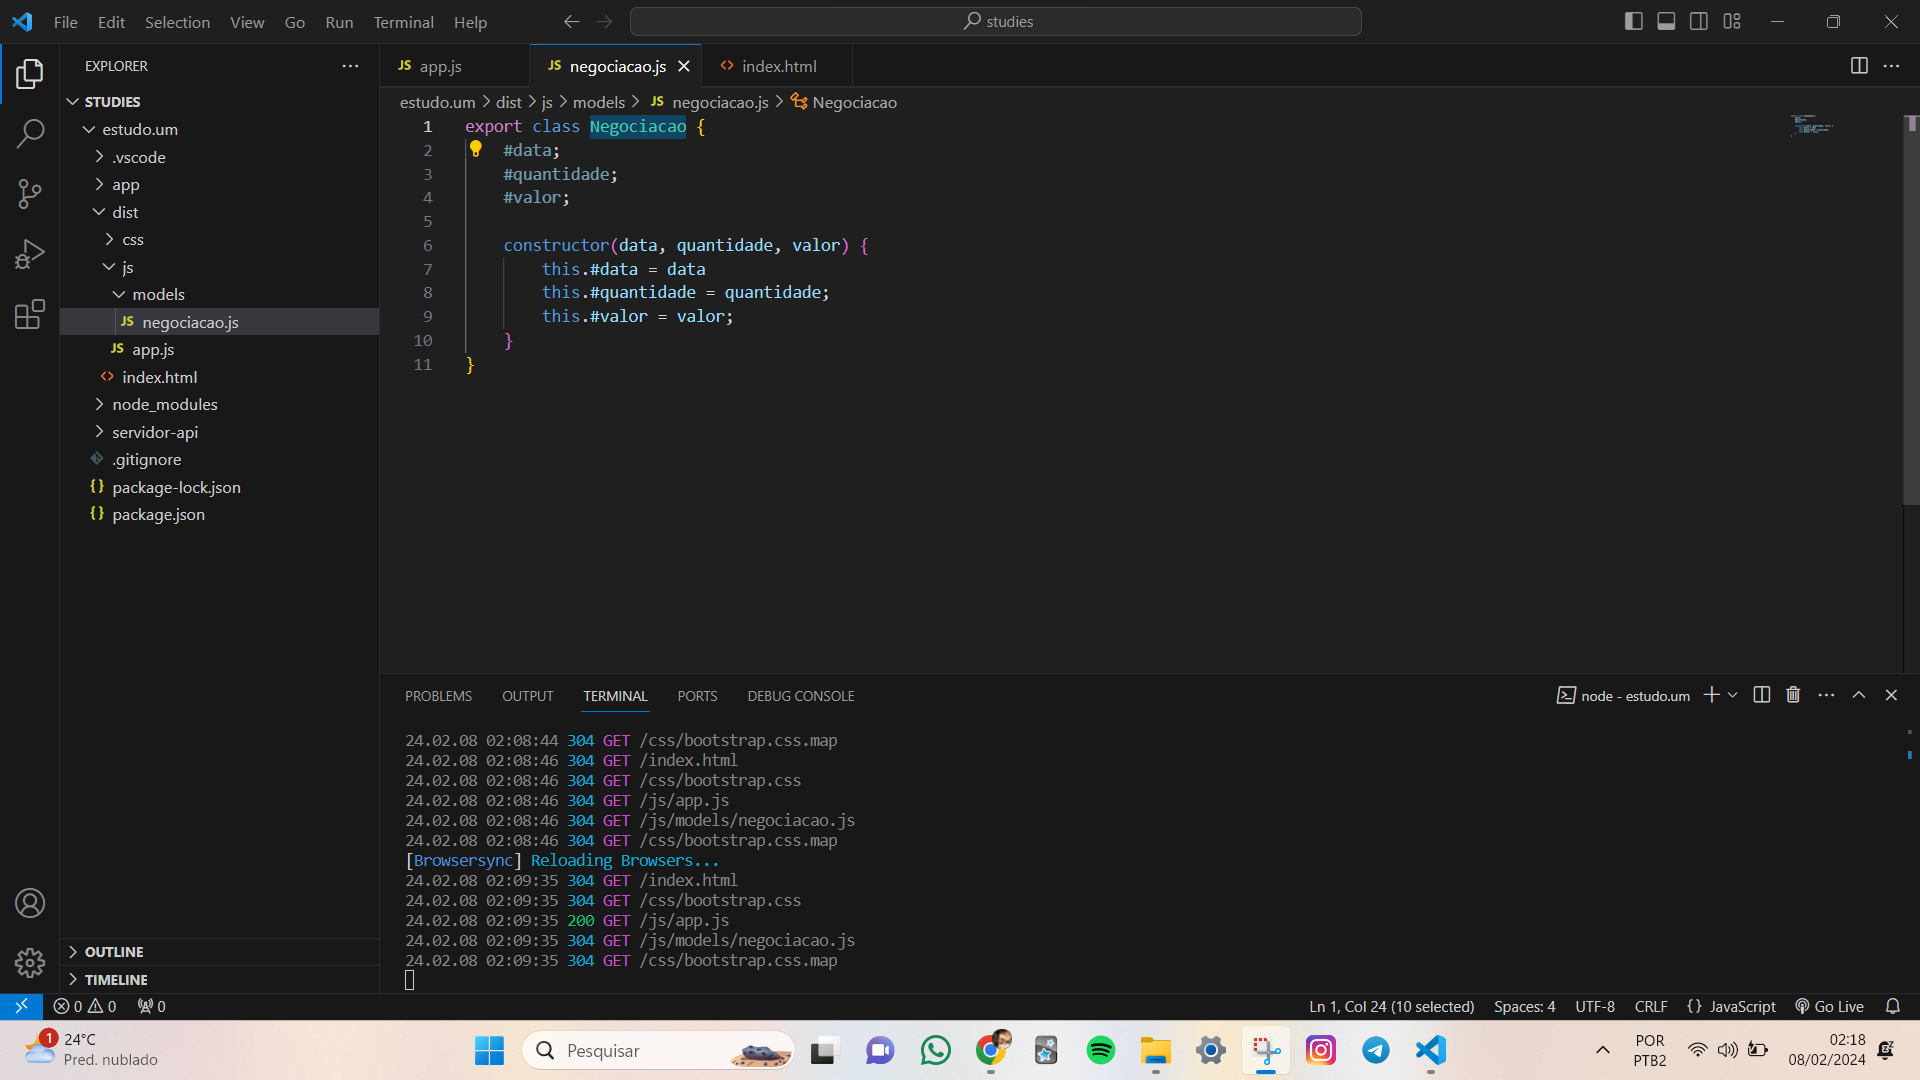
Task: Click the editor minimap
Action: [x=1812, y=126]
